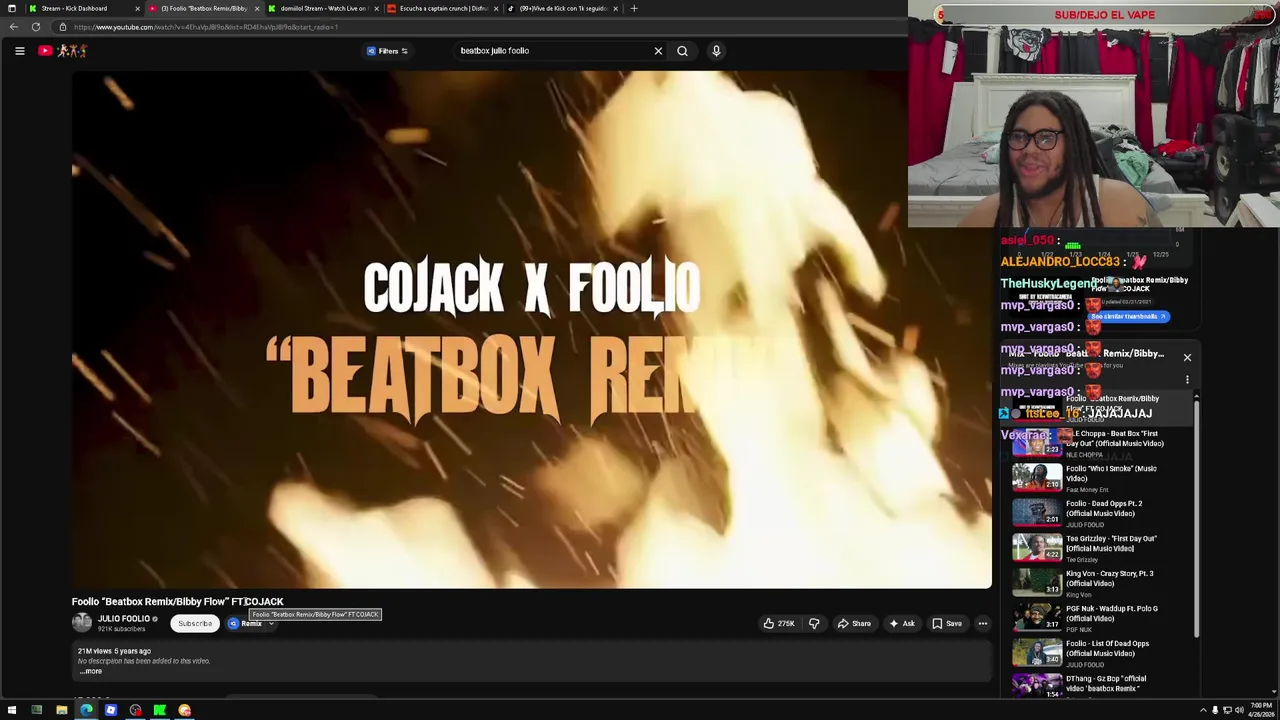Open a new browser tab with plus
This screenshot has height=720, width=1280.
[x=633, y=8]
